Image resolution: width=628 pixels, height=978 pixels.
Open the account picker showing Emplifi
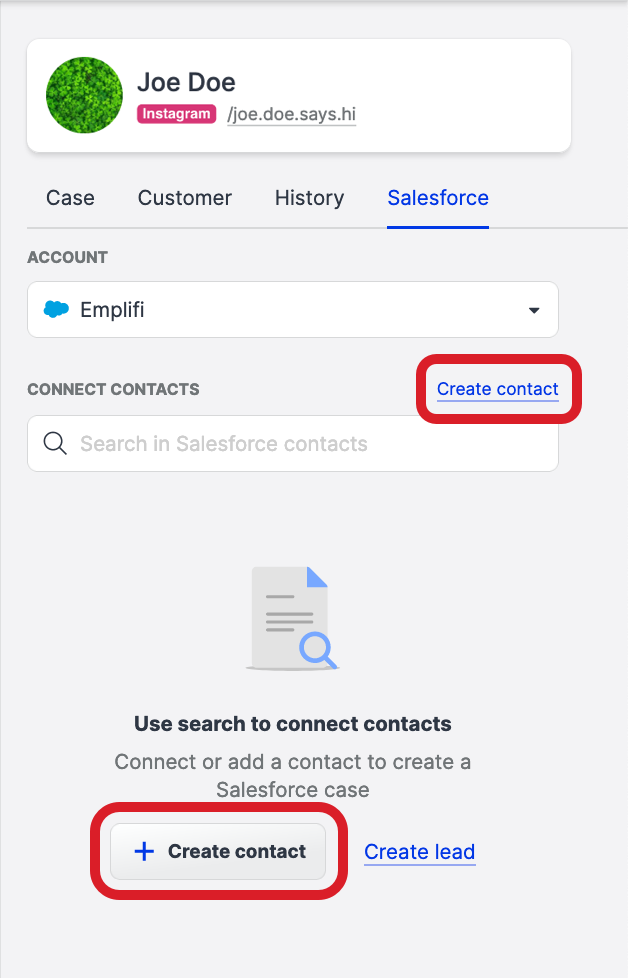pyautogui.click(x=292, y=309)
